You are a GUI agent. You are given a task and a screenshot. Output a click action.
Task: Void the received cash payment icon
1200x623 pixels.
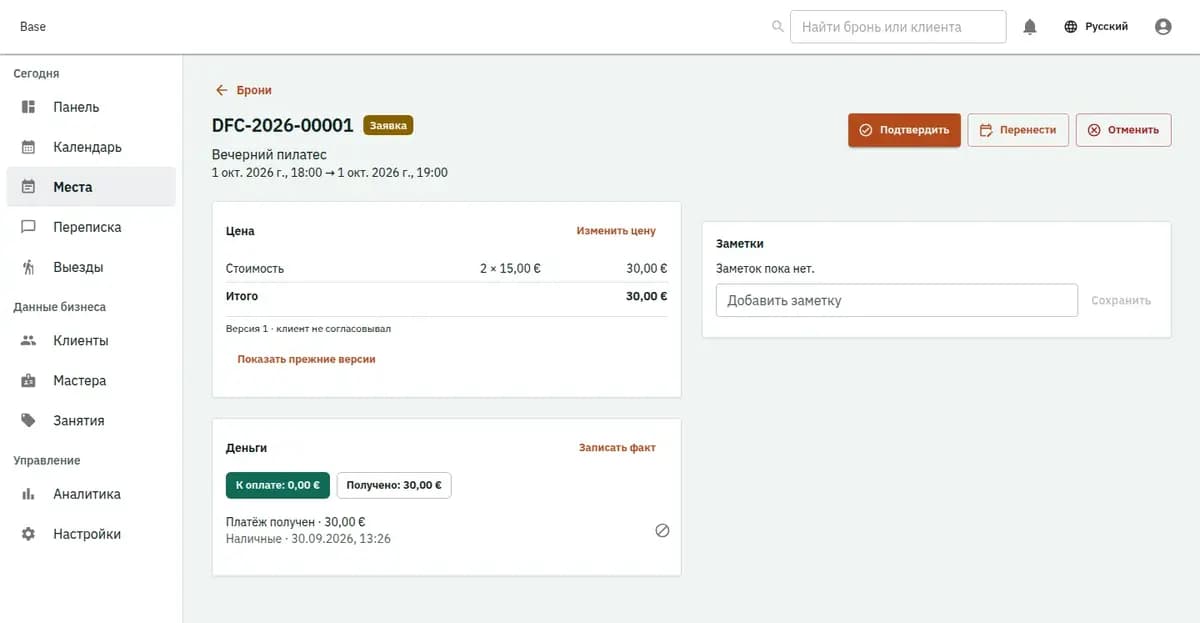662,531
